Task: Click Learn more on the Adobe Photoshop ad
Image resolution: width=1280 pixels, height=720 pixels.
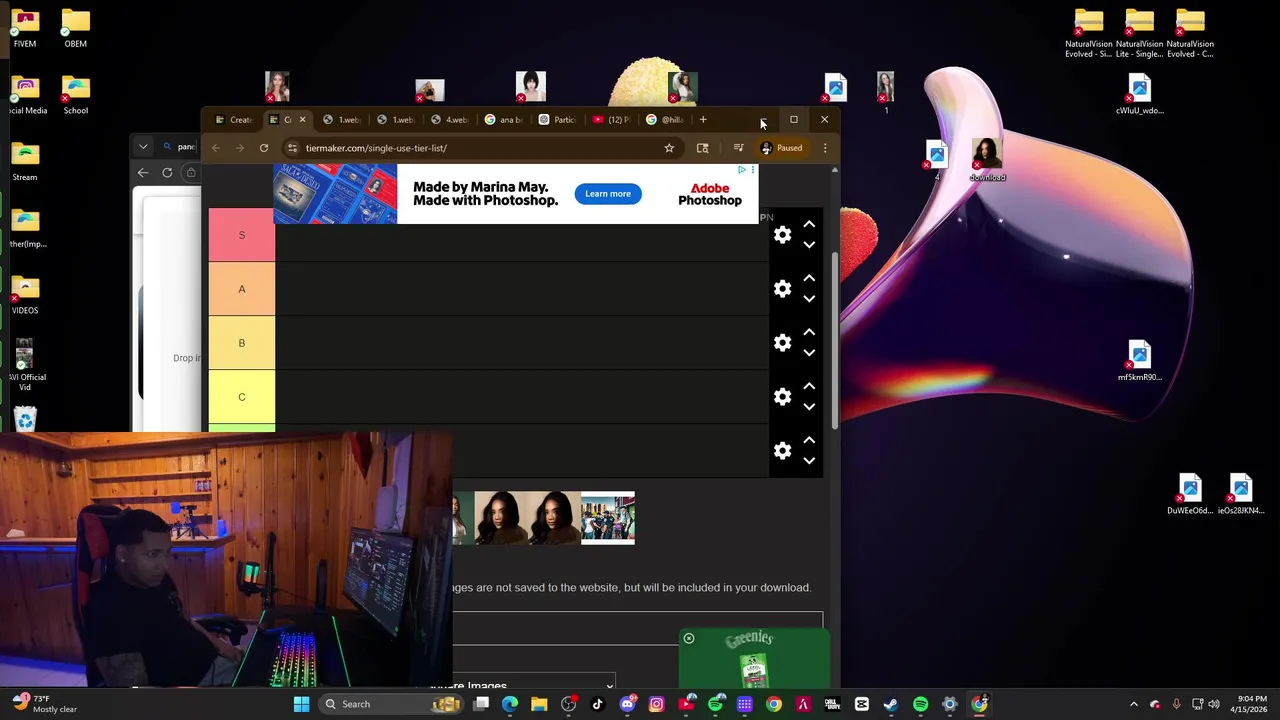Action: 608,194
